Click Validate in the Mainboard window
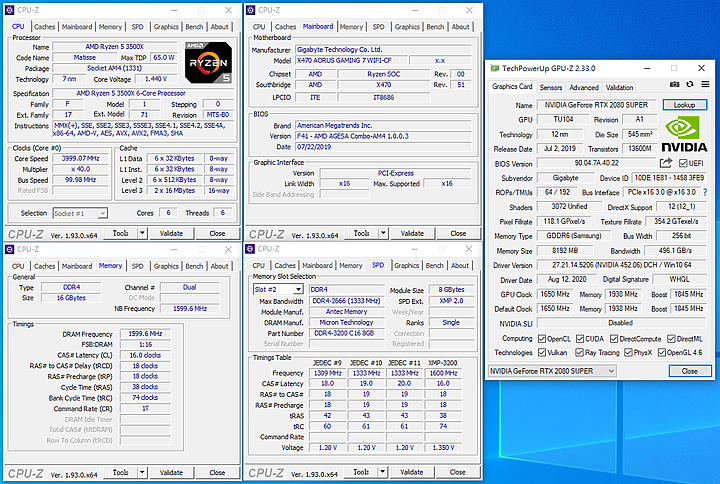720x484 pixels. click(412, 233)
